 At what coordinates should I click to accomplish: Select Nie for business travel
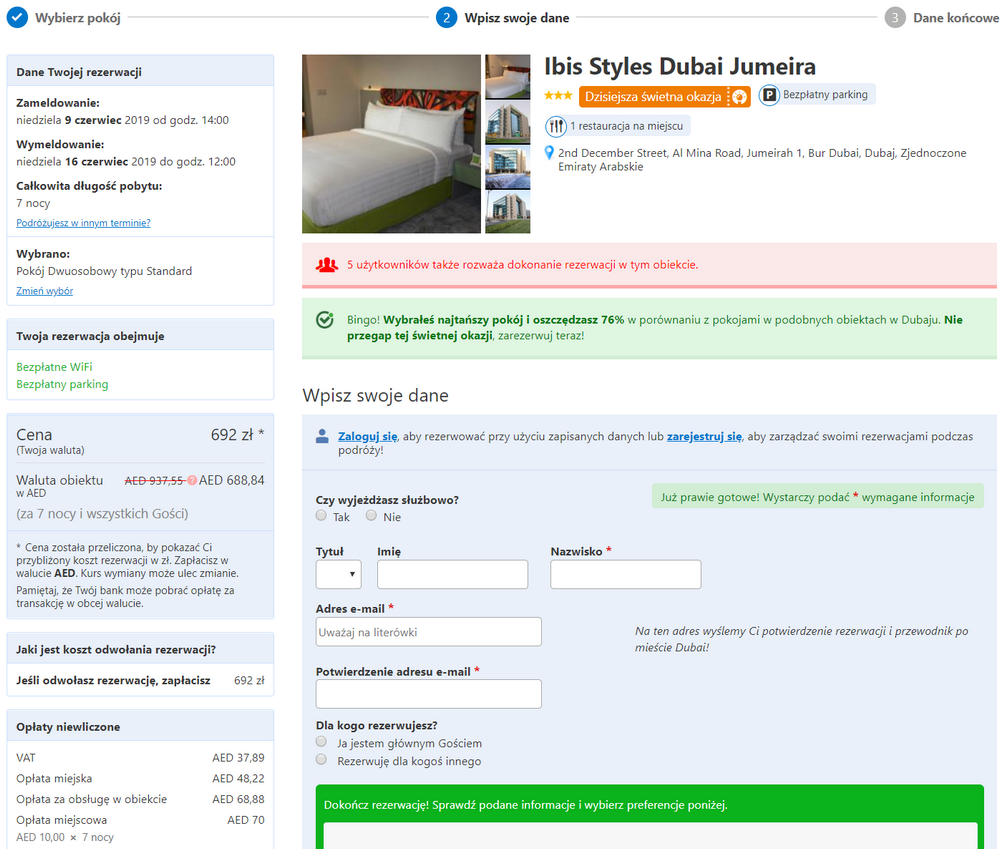[371, 515]
